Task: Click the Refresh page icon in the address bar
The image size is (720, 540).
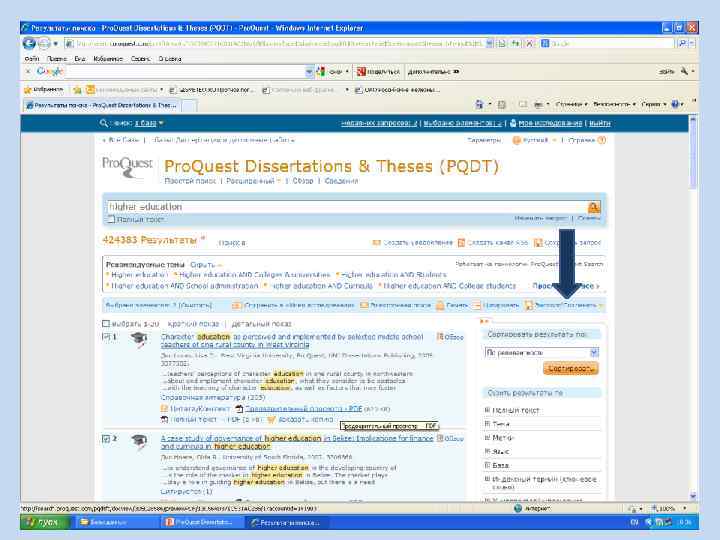Action: [x=516, y=44]
